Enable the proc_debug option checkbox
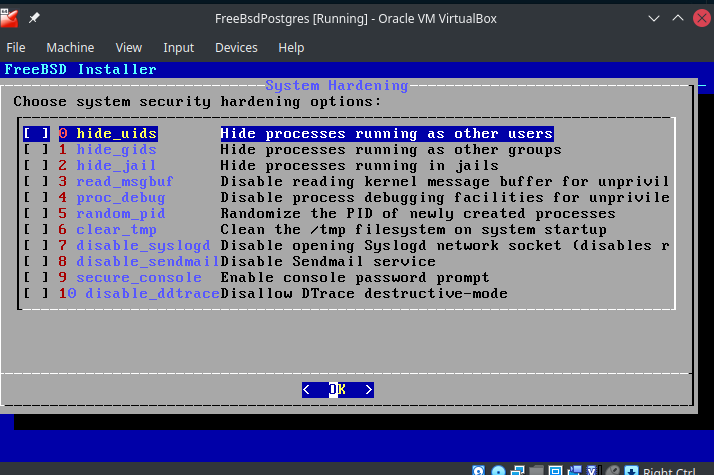 click(36, 197)
